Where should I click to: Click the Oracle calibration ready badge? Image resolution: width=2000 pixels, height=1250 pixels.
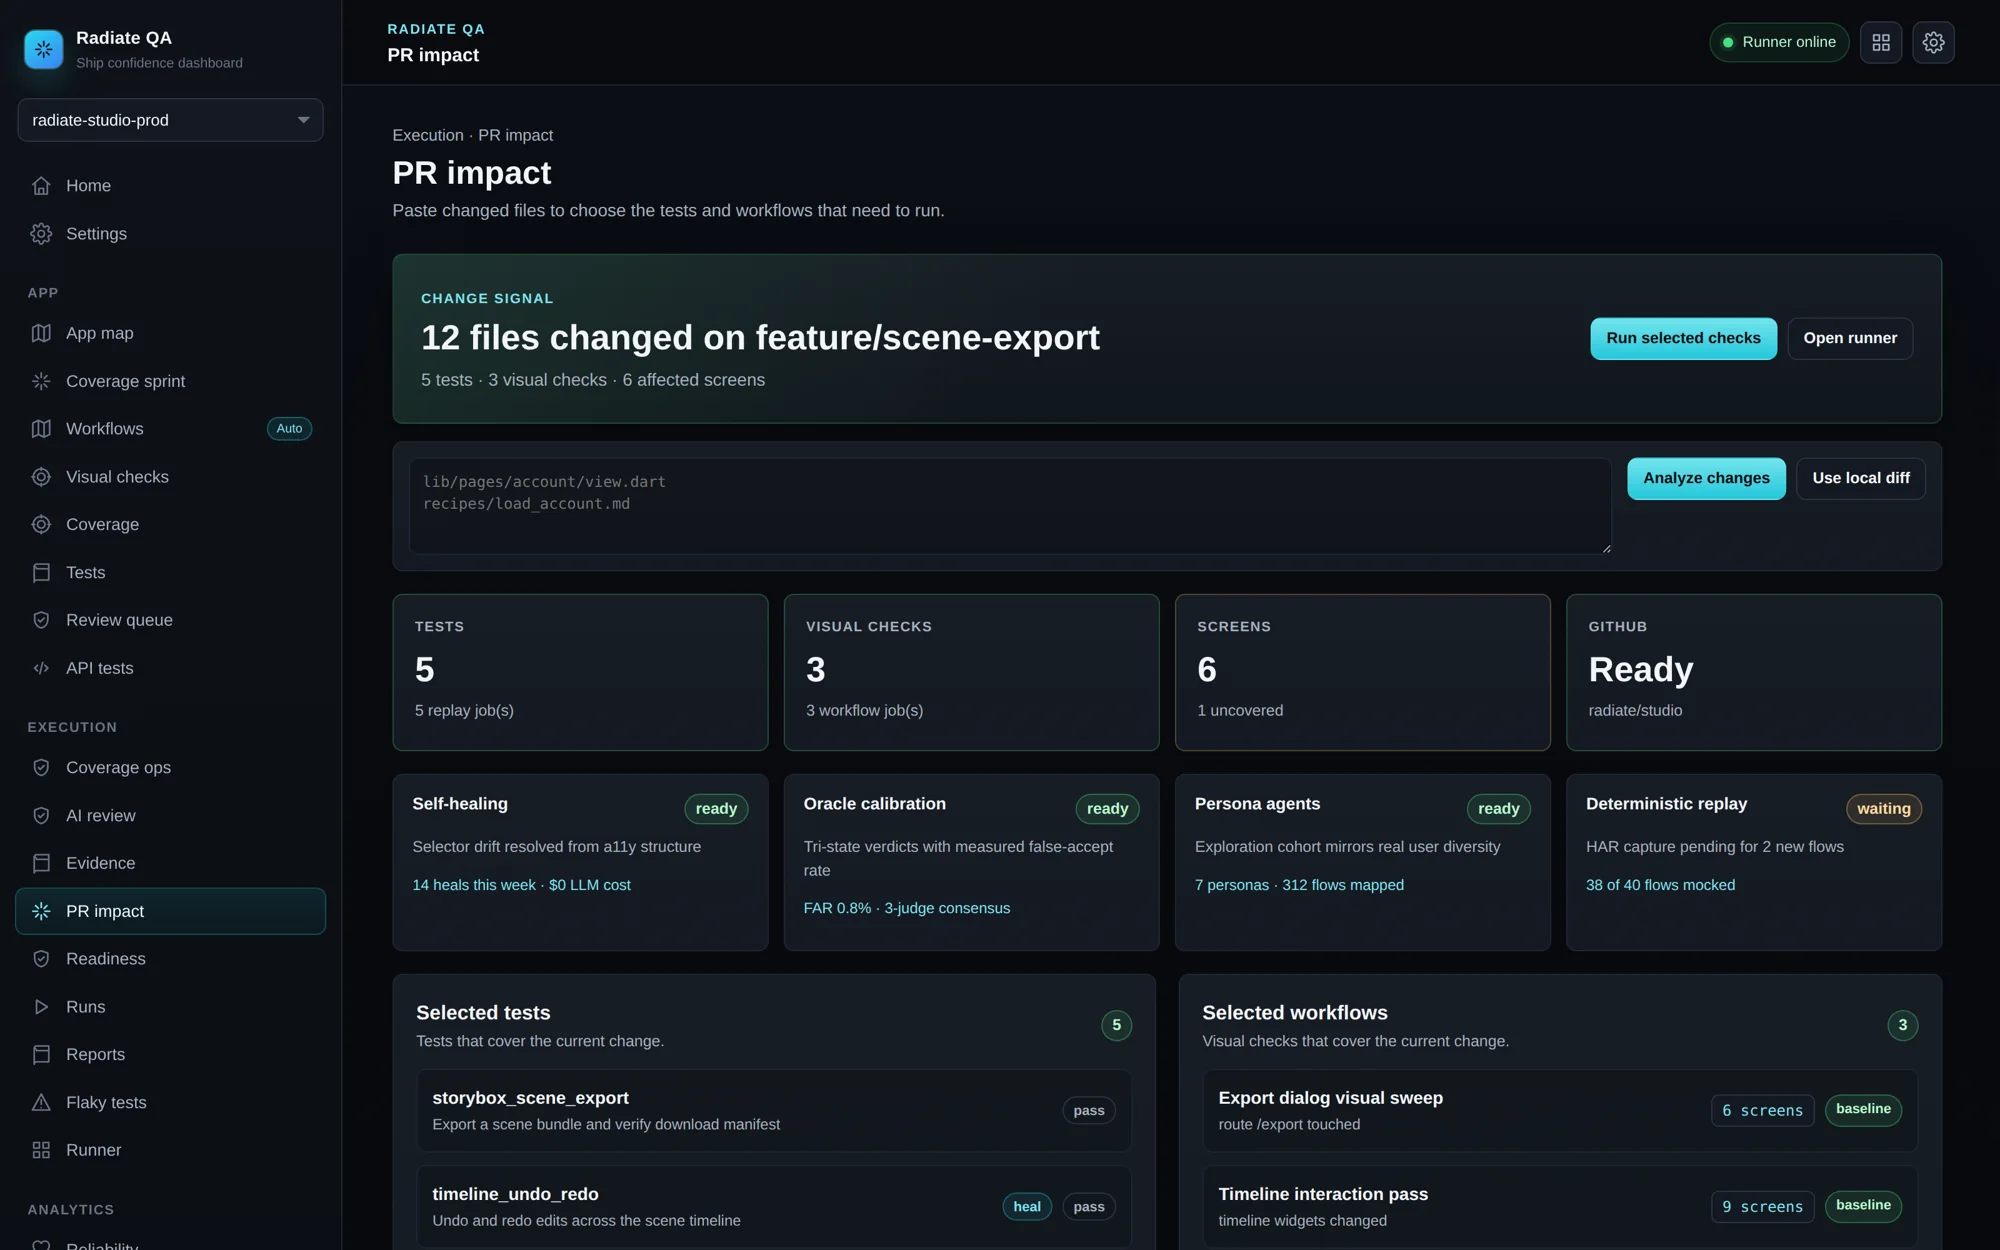point(1107,809)
